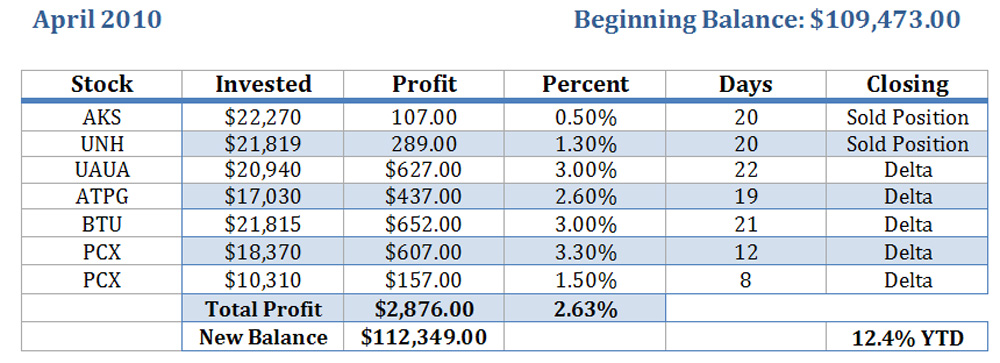Image resolution: width=1000 pixels, height=363 pixels.
Task: Select the new balance $112,349.00 cell
Action: [424, 337]
